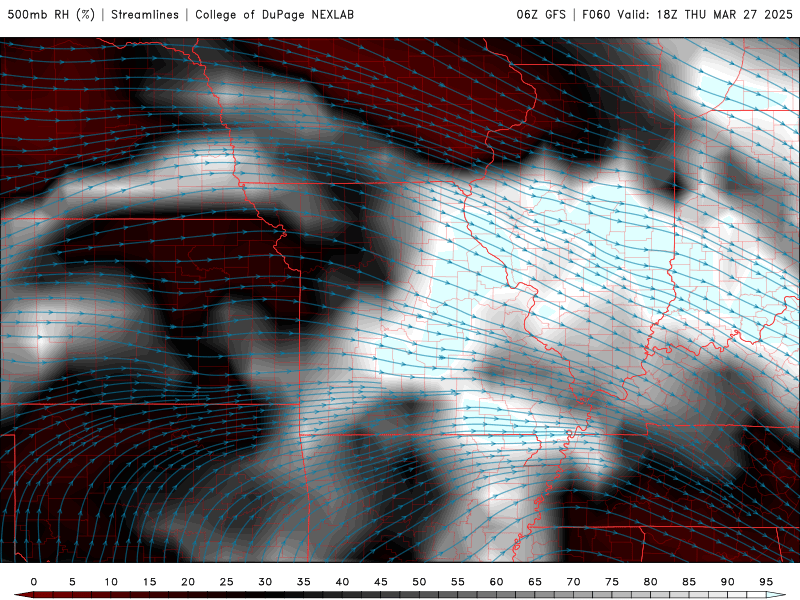Click the colorbar label "85"

pyautogui.click(x=689, y=582)
